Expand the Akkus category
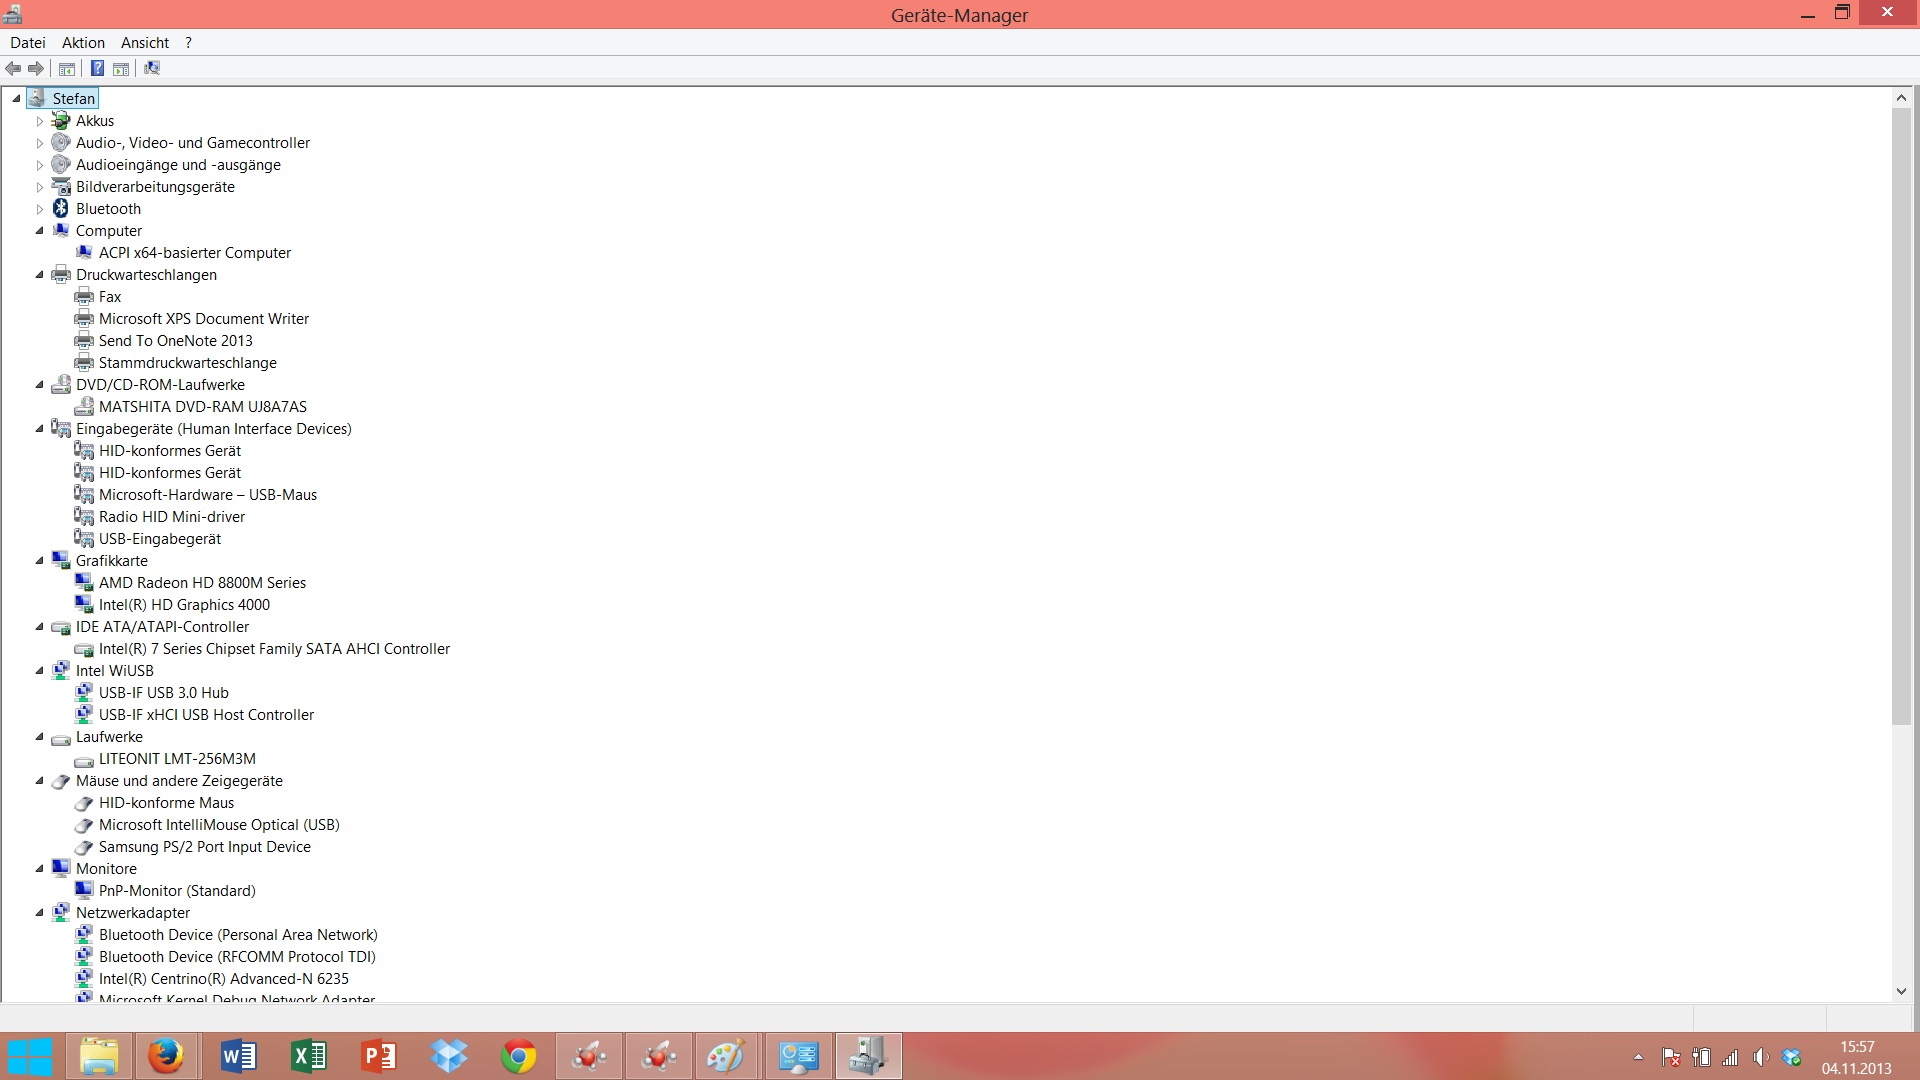Viewport: 1920px width, 1080px height. 40,121
